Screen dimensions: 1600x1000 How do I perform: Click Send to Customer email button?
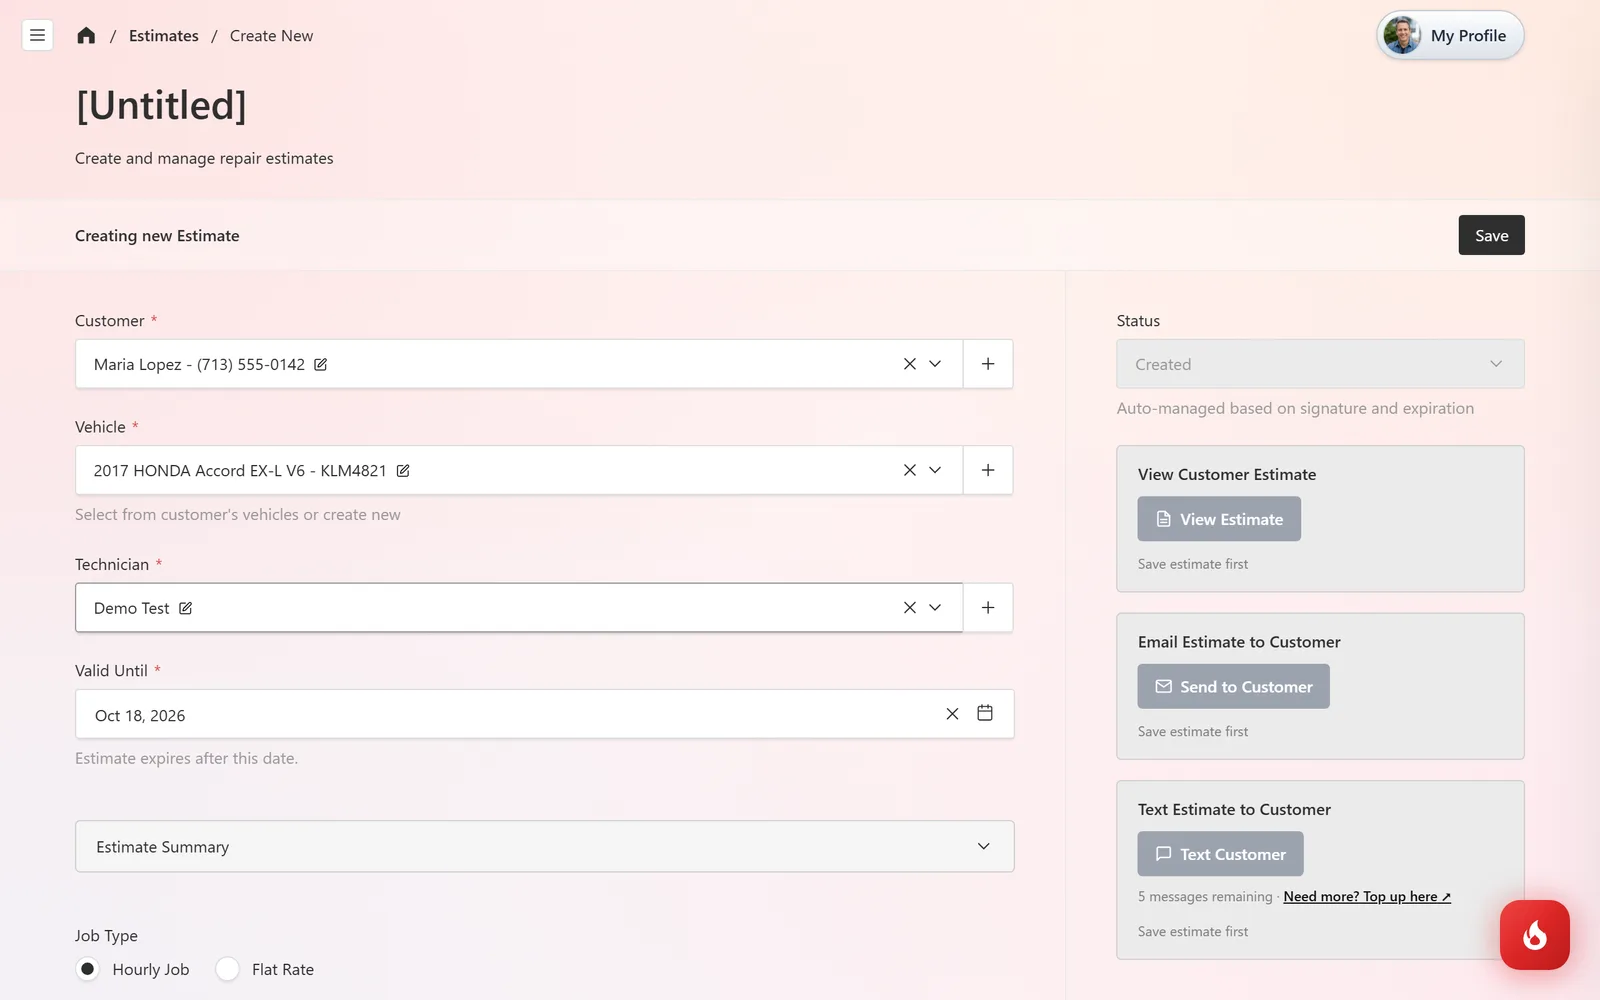pos(1233,687)
